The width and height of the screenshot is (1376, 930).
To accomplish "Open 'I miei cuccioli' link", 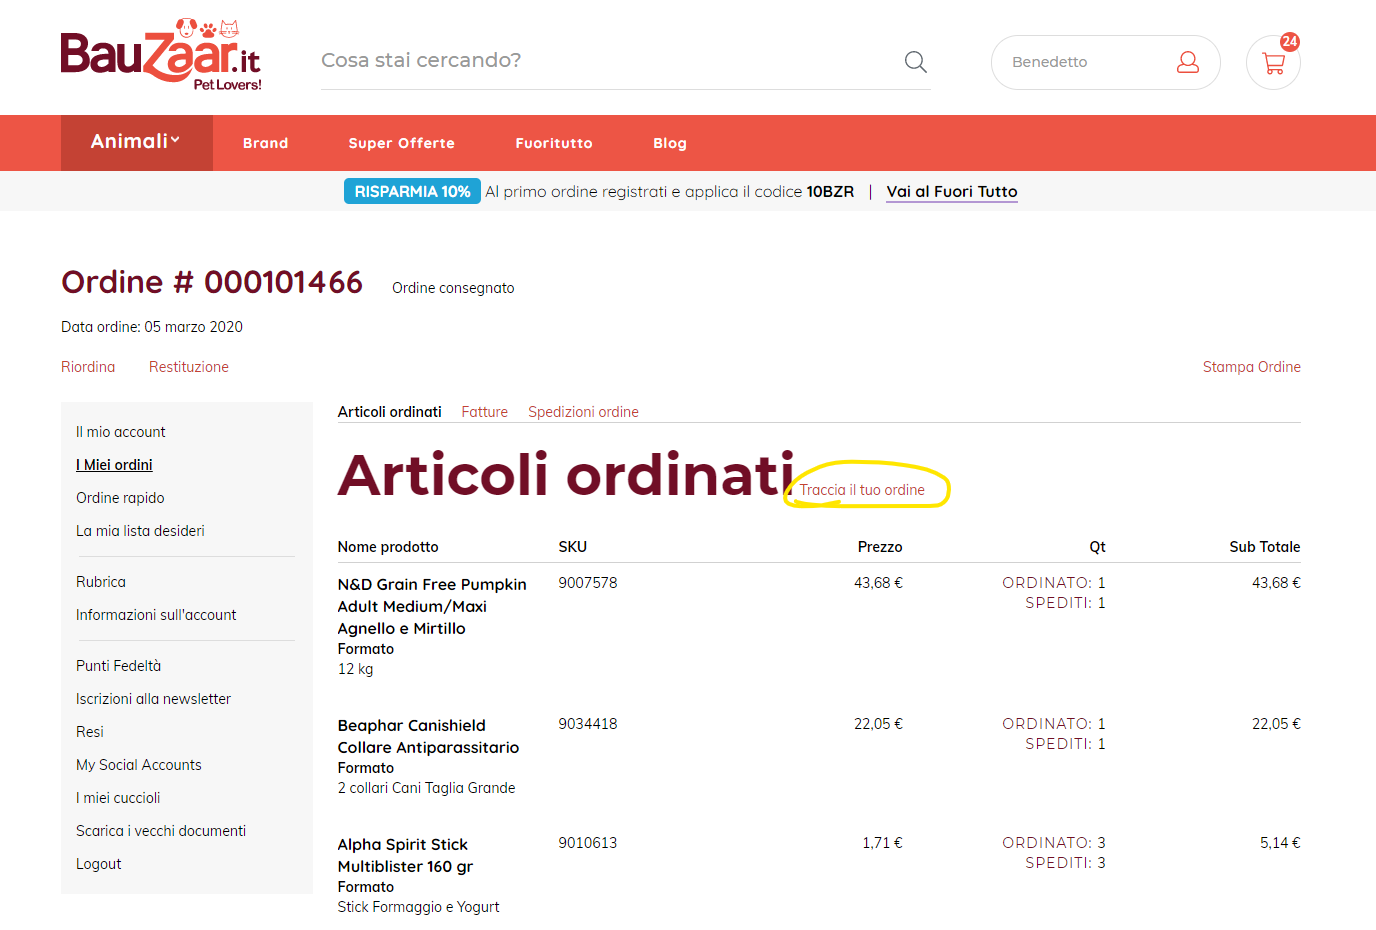I will point(118,798).
